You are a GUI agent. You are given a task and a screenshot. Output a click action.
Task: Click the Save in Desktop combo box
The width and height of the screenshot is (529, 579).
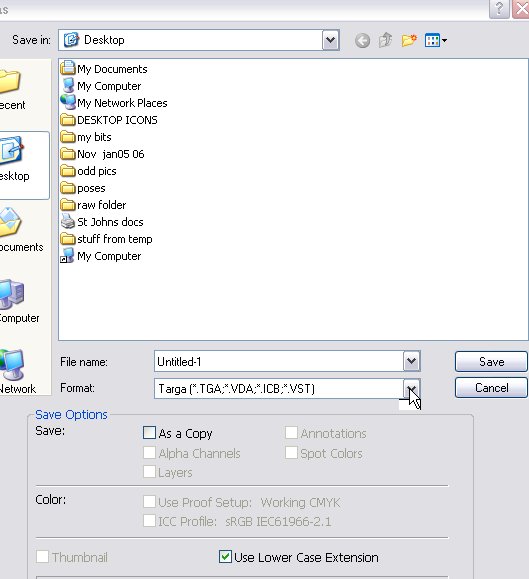[199, 40]
